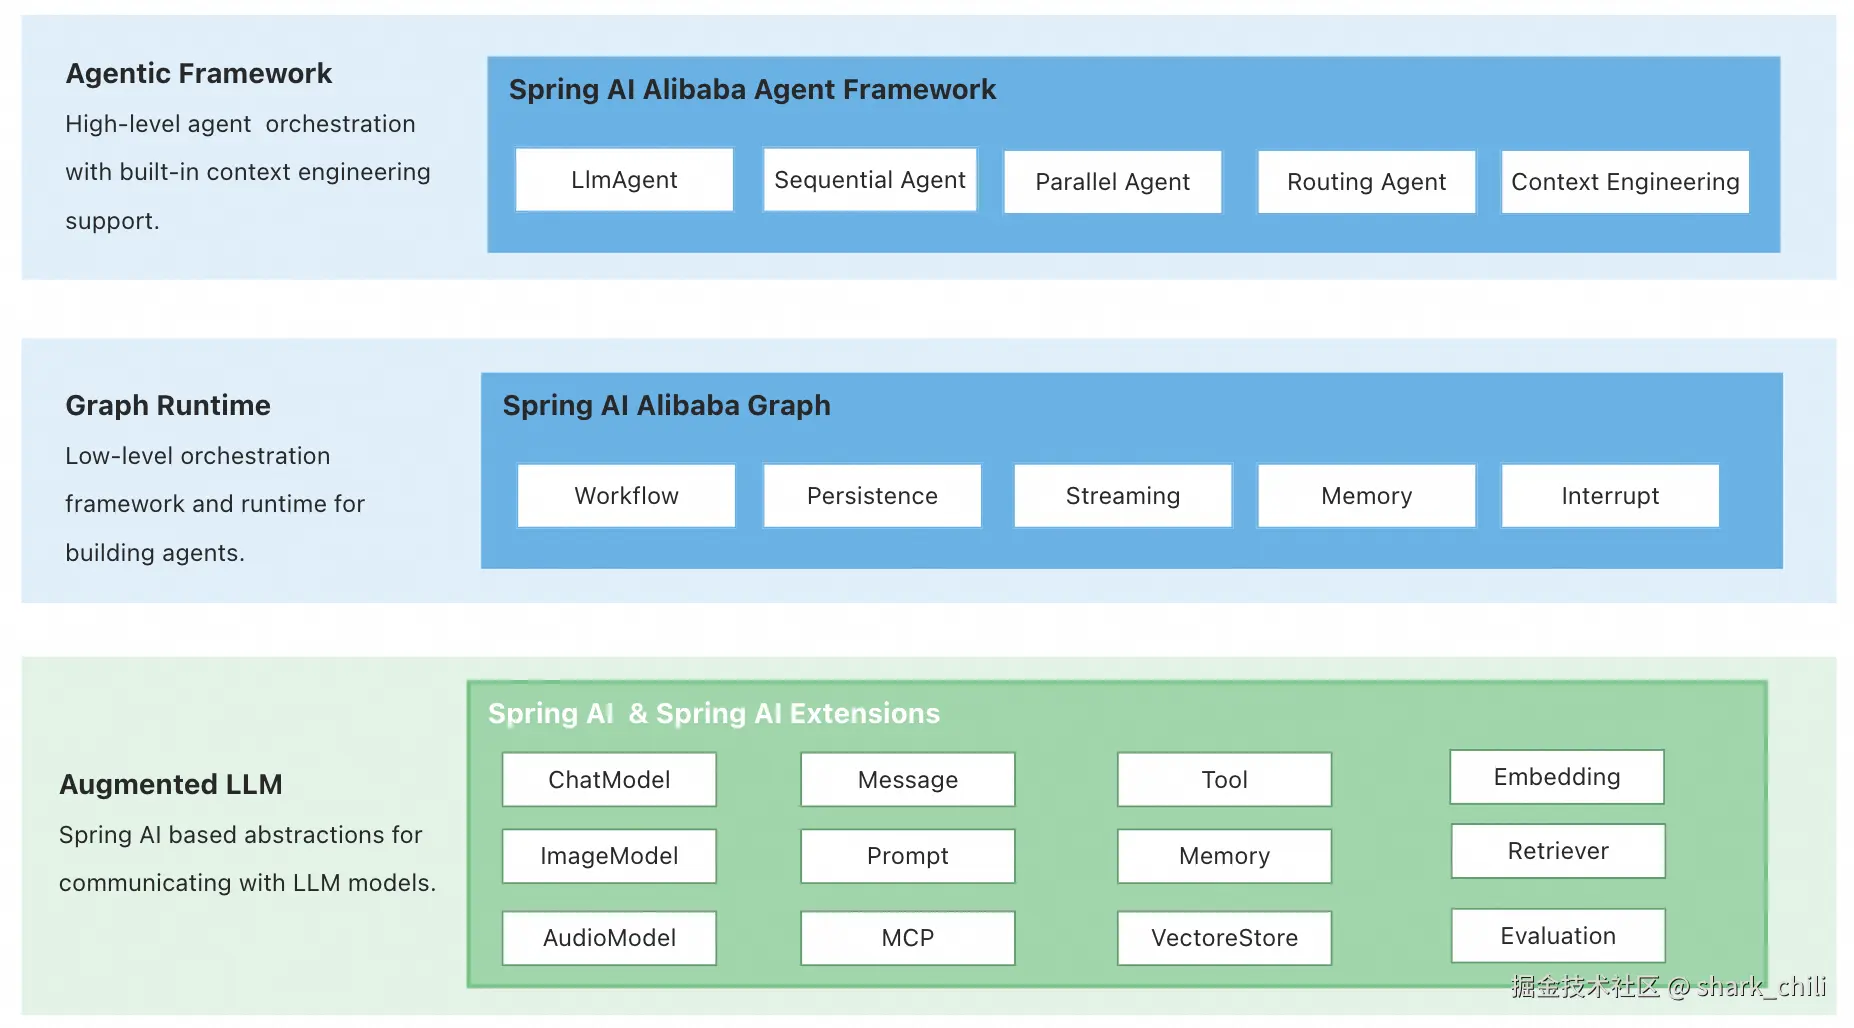Select the Prompt box

(x=907, y=856)
